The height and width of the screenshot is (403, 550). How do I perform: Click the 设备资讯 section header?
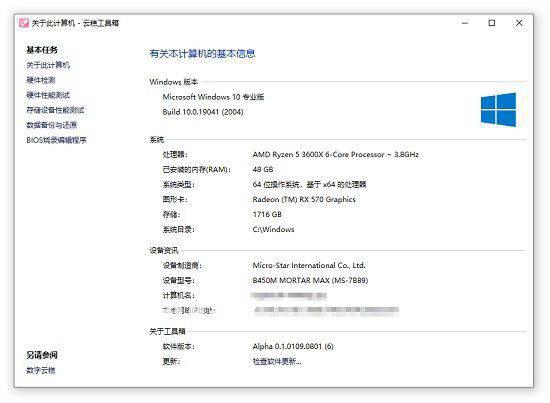[x=164, y=250]
